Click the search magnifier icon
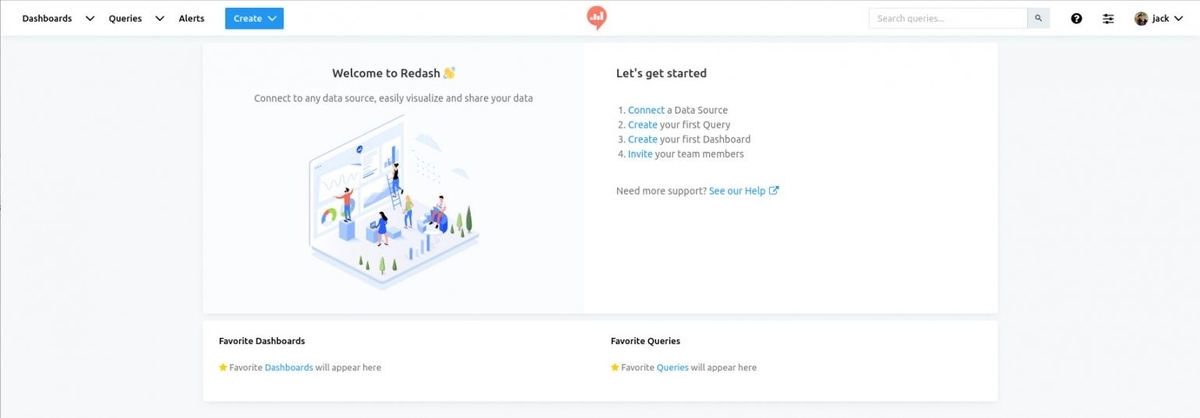1200x418 pixels. [x=1039, y=18]
